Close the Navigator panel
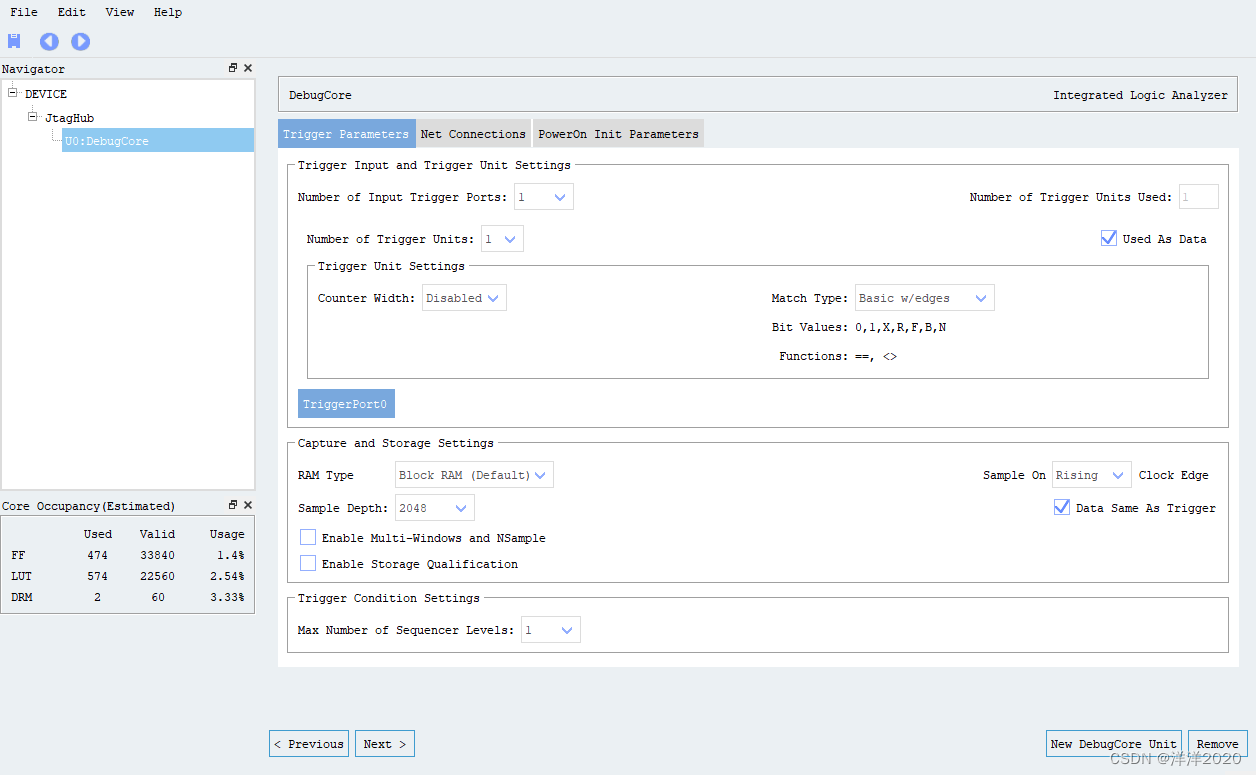The image size is (1256, 775). (x=248, y=68)
